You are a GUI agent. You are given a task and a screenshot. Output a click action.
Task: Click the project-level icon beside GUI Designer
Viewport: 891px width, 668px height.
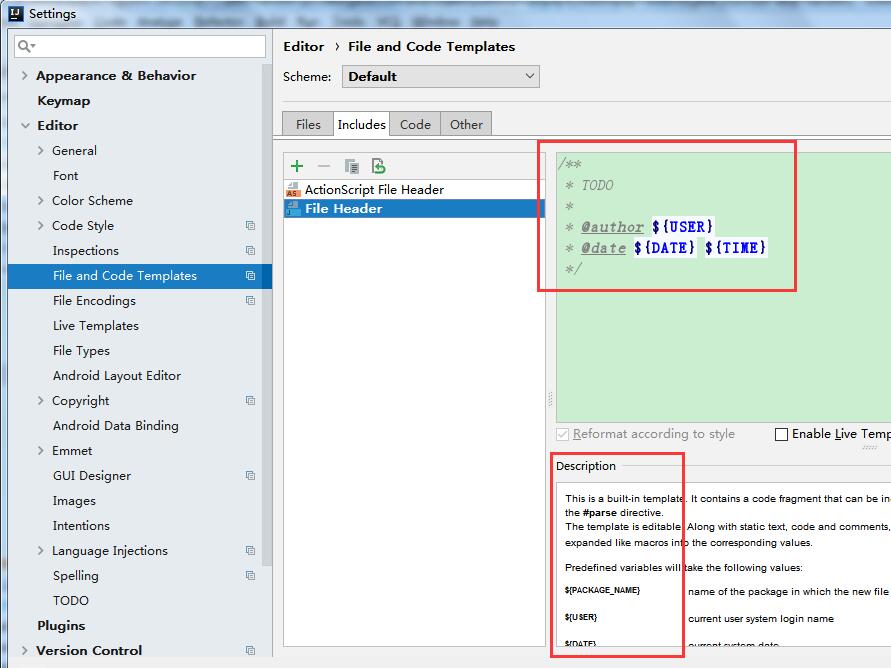pyautogui.click(x=250, y=475)
